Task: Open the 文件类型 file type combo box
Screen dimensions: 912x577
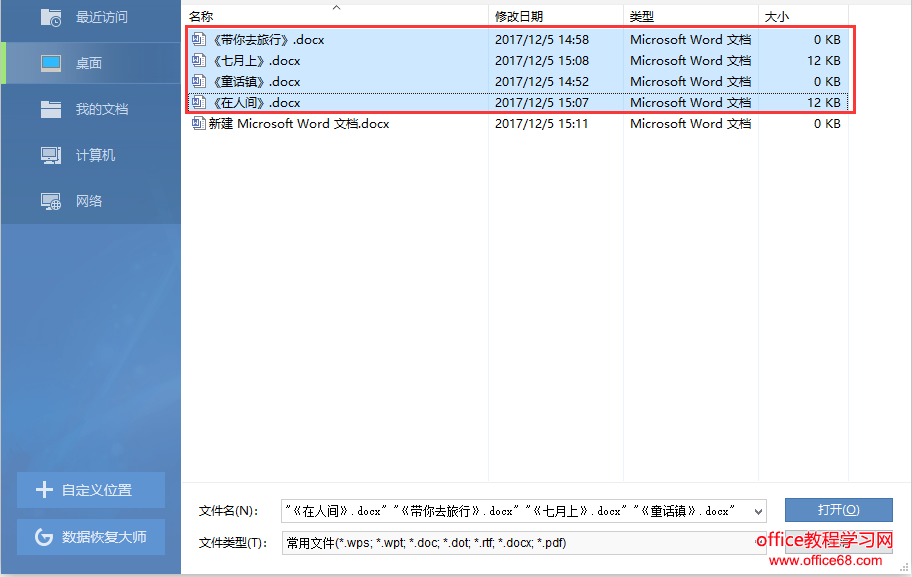Action: 523,543
